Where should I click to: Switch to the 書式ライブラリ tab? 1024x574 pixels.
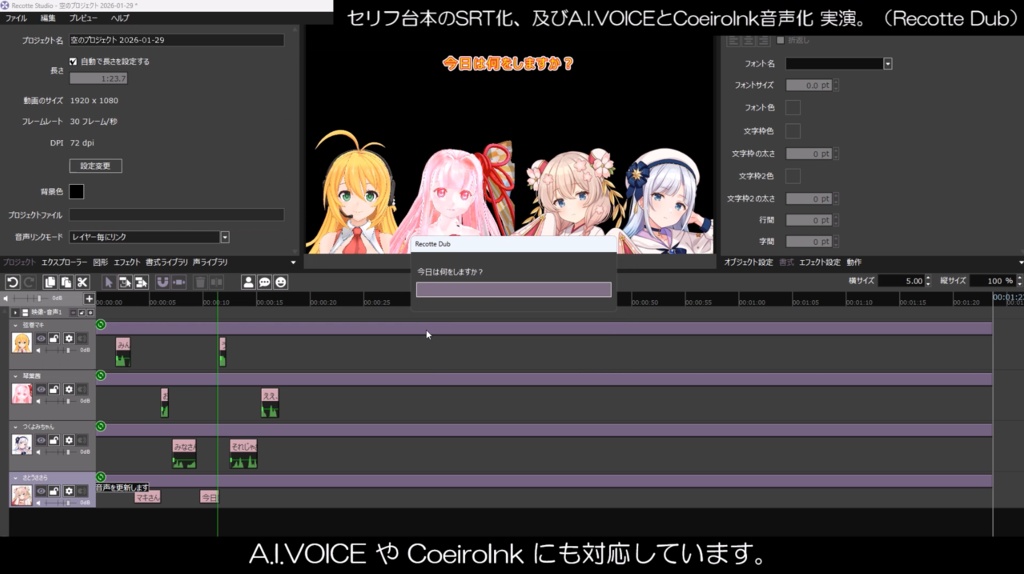167,263
